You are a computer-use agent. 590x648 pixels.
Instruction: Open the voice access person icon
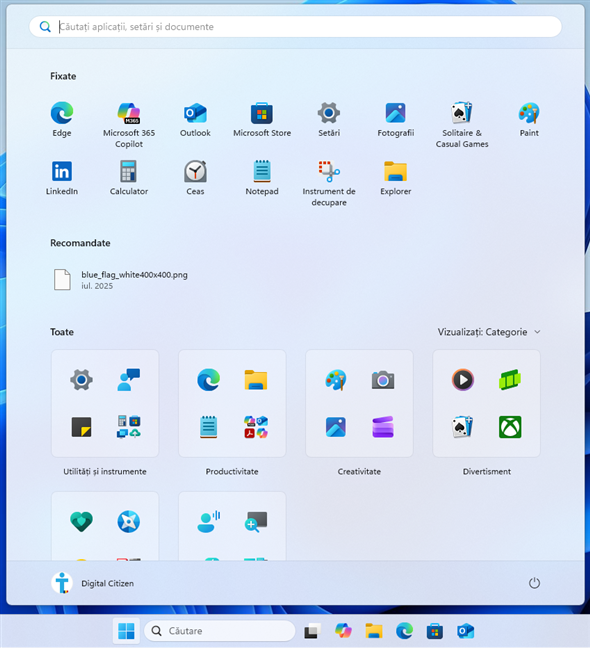(x=209, y=522)
